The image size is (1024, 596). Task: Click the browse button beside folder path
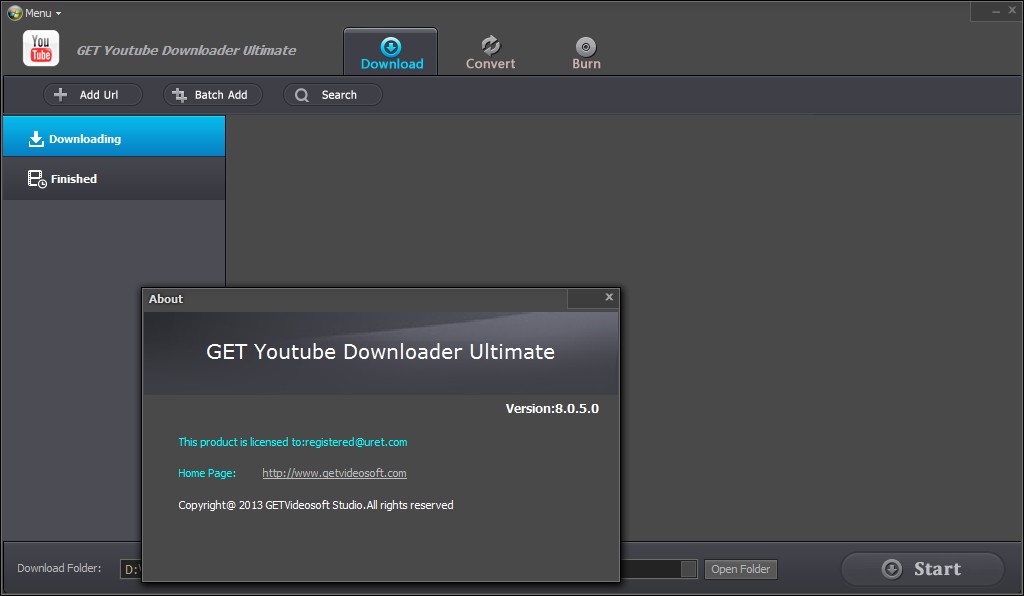[688, 569]
